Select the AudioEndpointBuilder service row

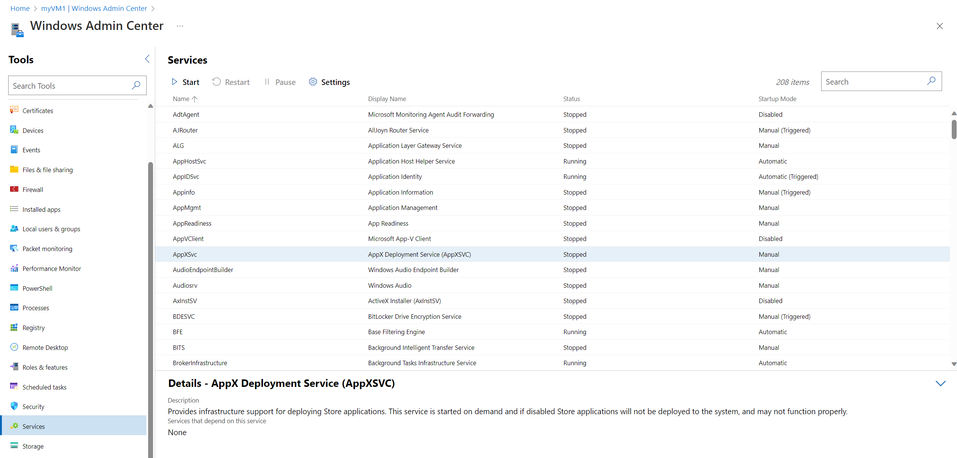[x=552, y=270]
